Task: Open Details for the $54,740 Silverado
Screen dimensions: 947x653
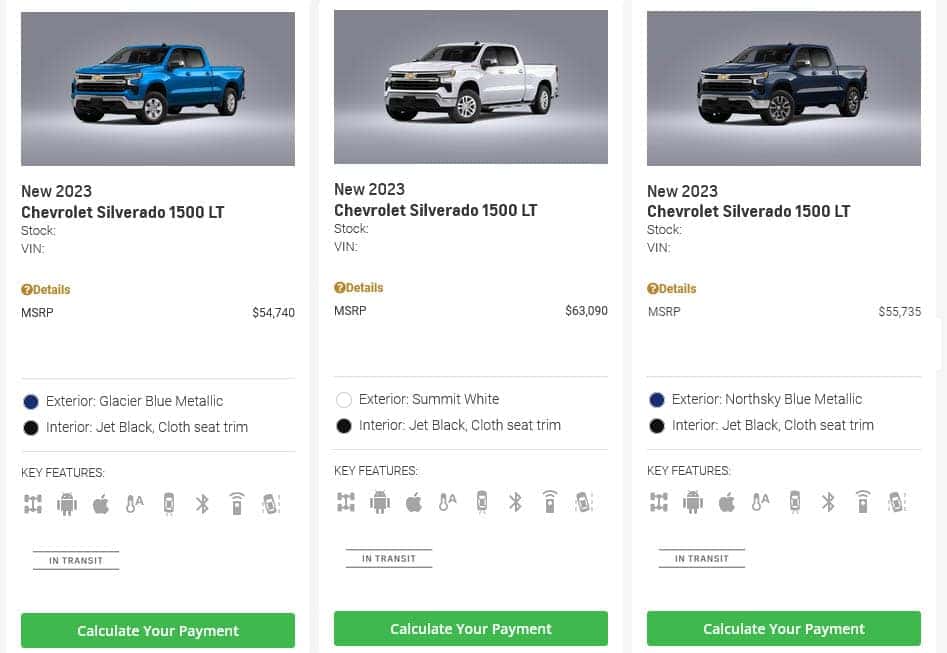Action: point(46,290)
